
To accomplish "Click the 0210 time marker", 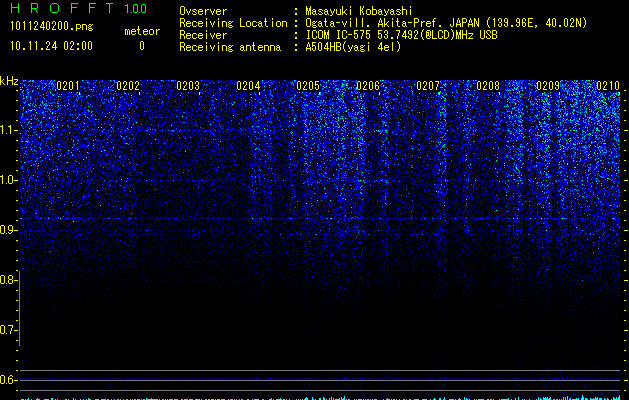I will point(608,86).
